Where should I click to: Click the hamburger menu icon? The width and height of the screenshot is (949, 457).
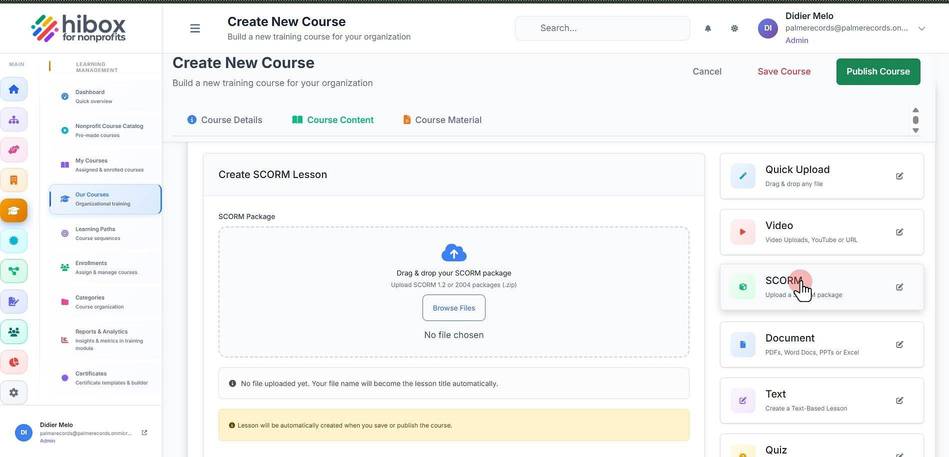(x=195, y=28)
